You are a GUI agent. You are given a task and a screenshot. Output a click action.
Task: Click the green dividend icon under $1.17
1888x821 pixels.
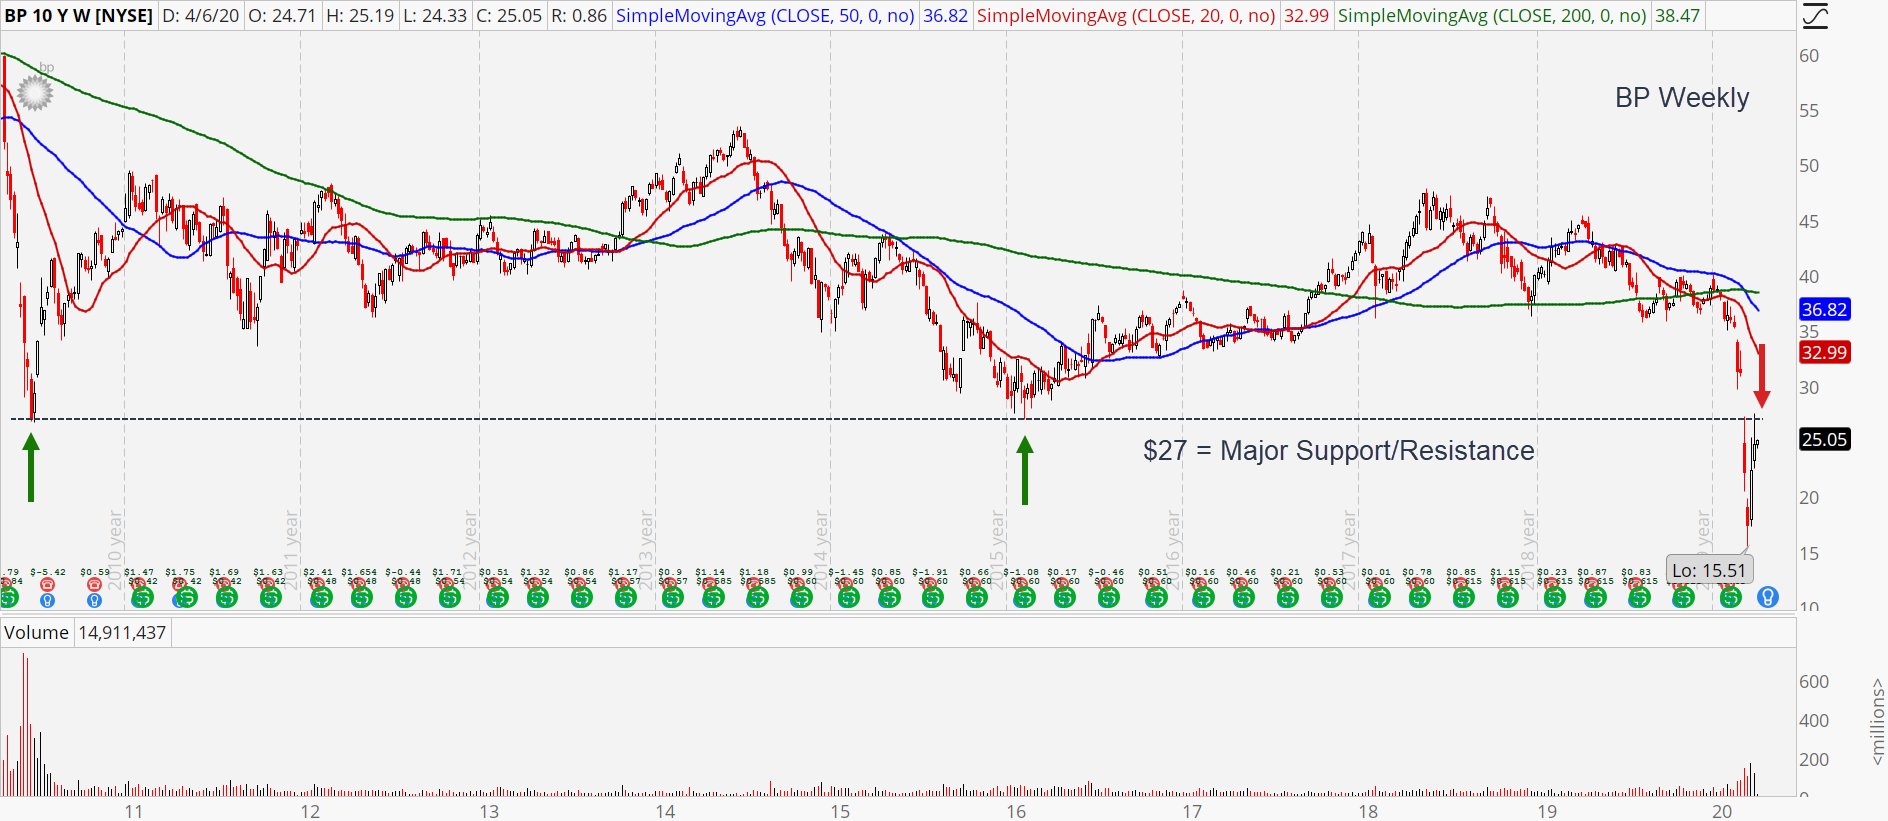pyautogui.click(x=625, y=598)
